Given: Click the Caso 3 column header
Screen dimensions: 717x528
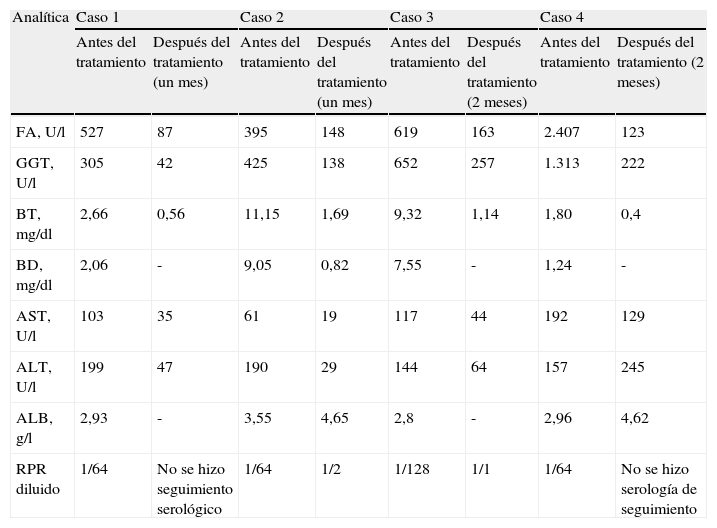Looking at the screenshot, I should tap(411, 18).
